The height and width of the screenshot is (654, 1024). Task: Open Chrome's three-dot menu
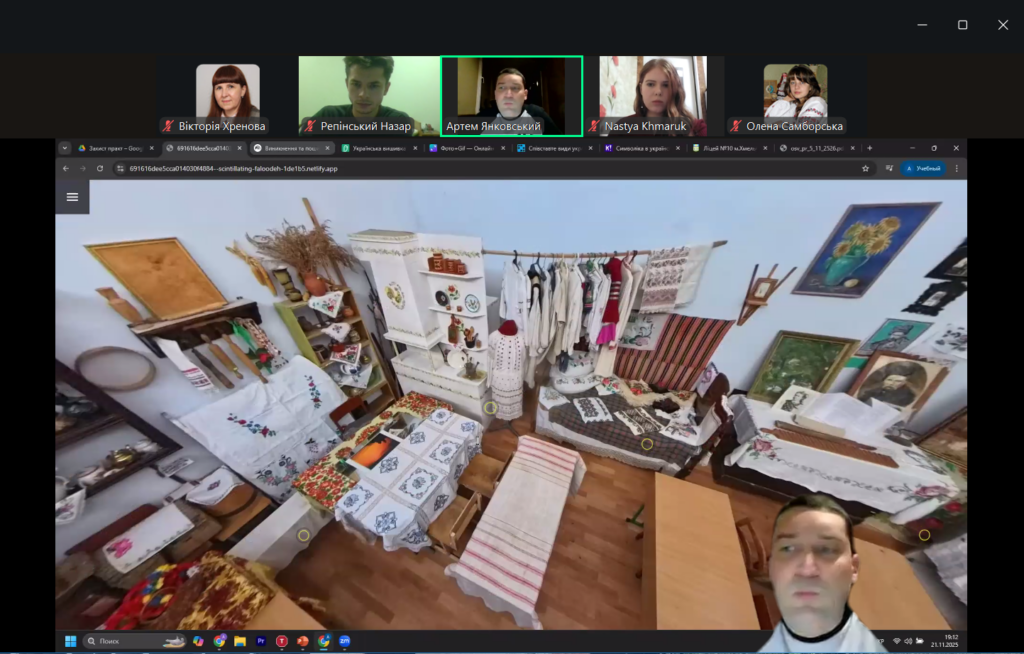[956, 168]
